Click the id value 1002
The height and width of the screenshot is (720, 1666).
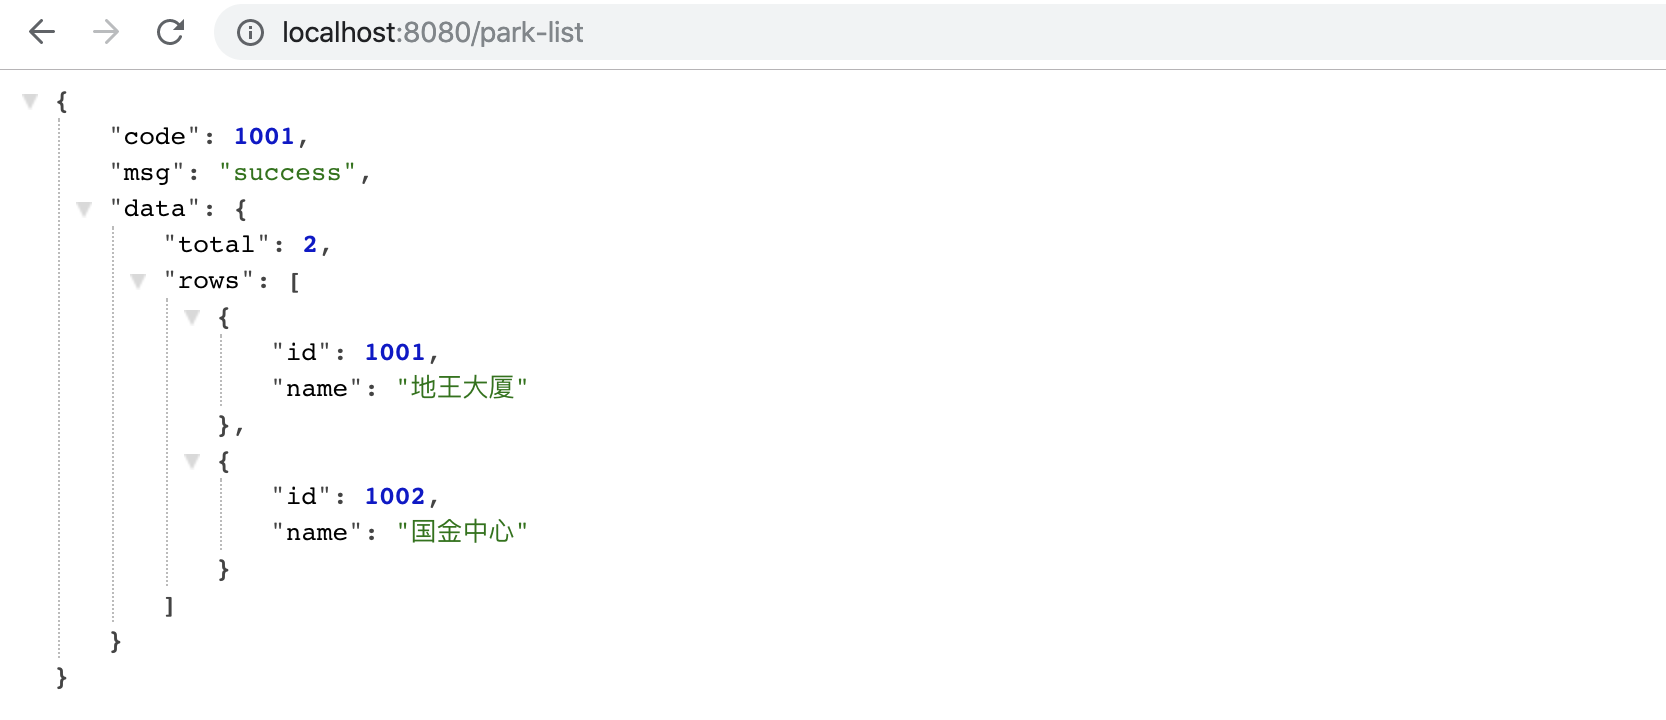[x=394, y=497]
